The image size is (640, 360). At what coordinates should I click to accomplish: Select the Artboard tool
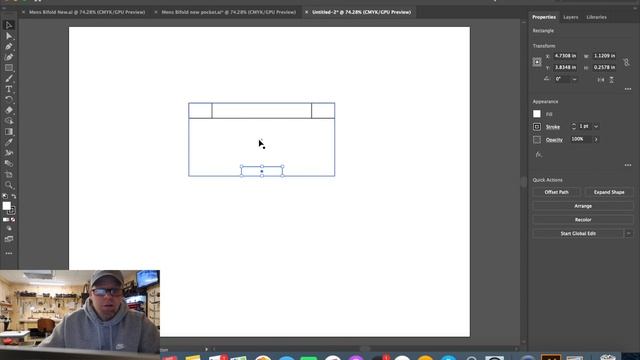(9, 174)
